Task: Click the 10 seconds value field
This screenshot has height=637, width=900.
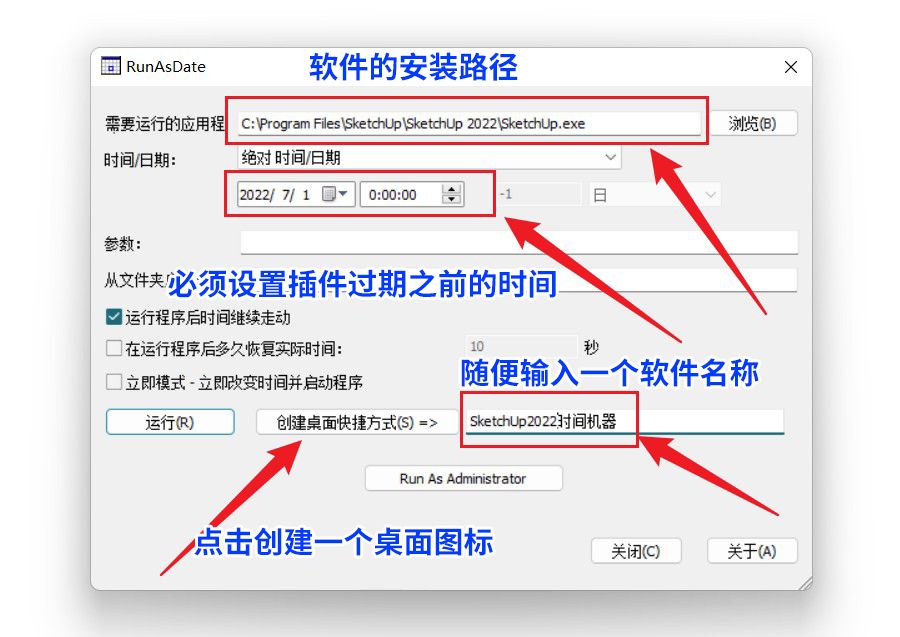Action: pos(521,346)
